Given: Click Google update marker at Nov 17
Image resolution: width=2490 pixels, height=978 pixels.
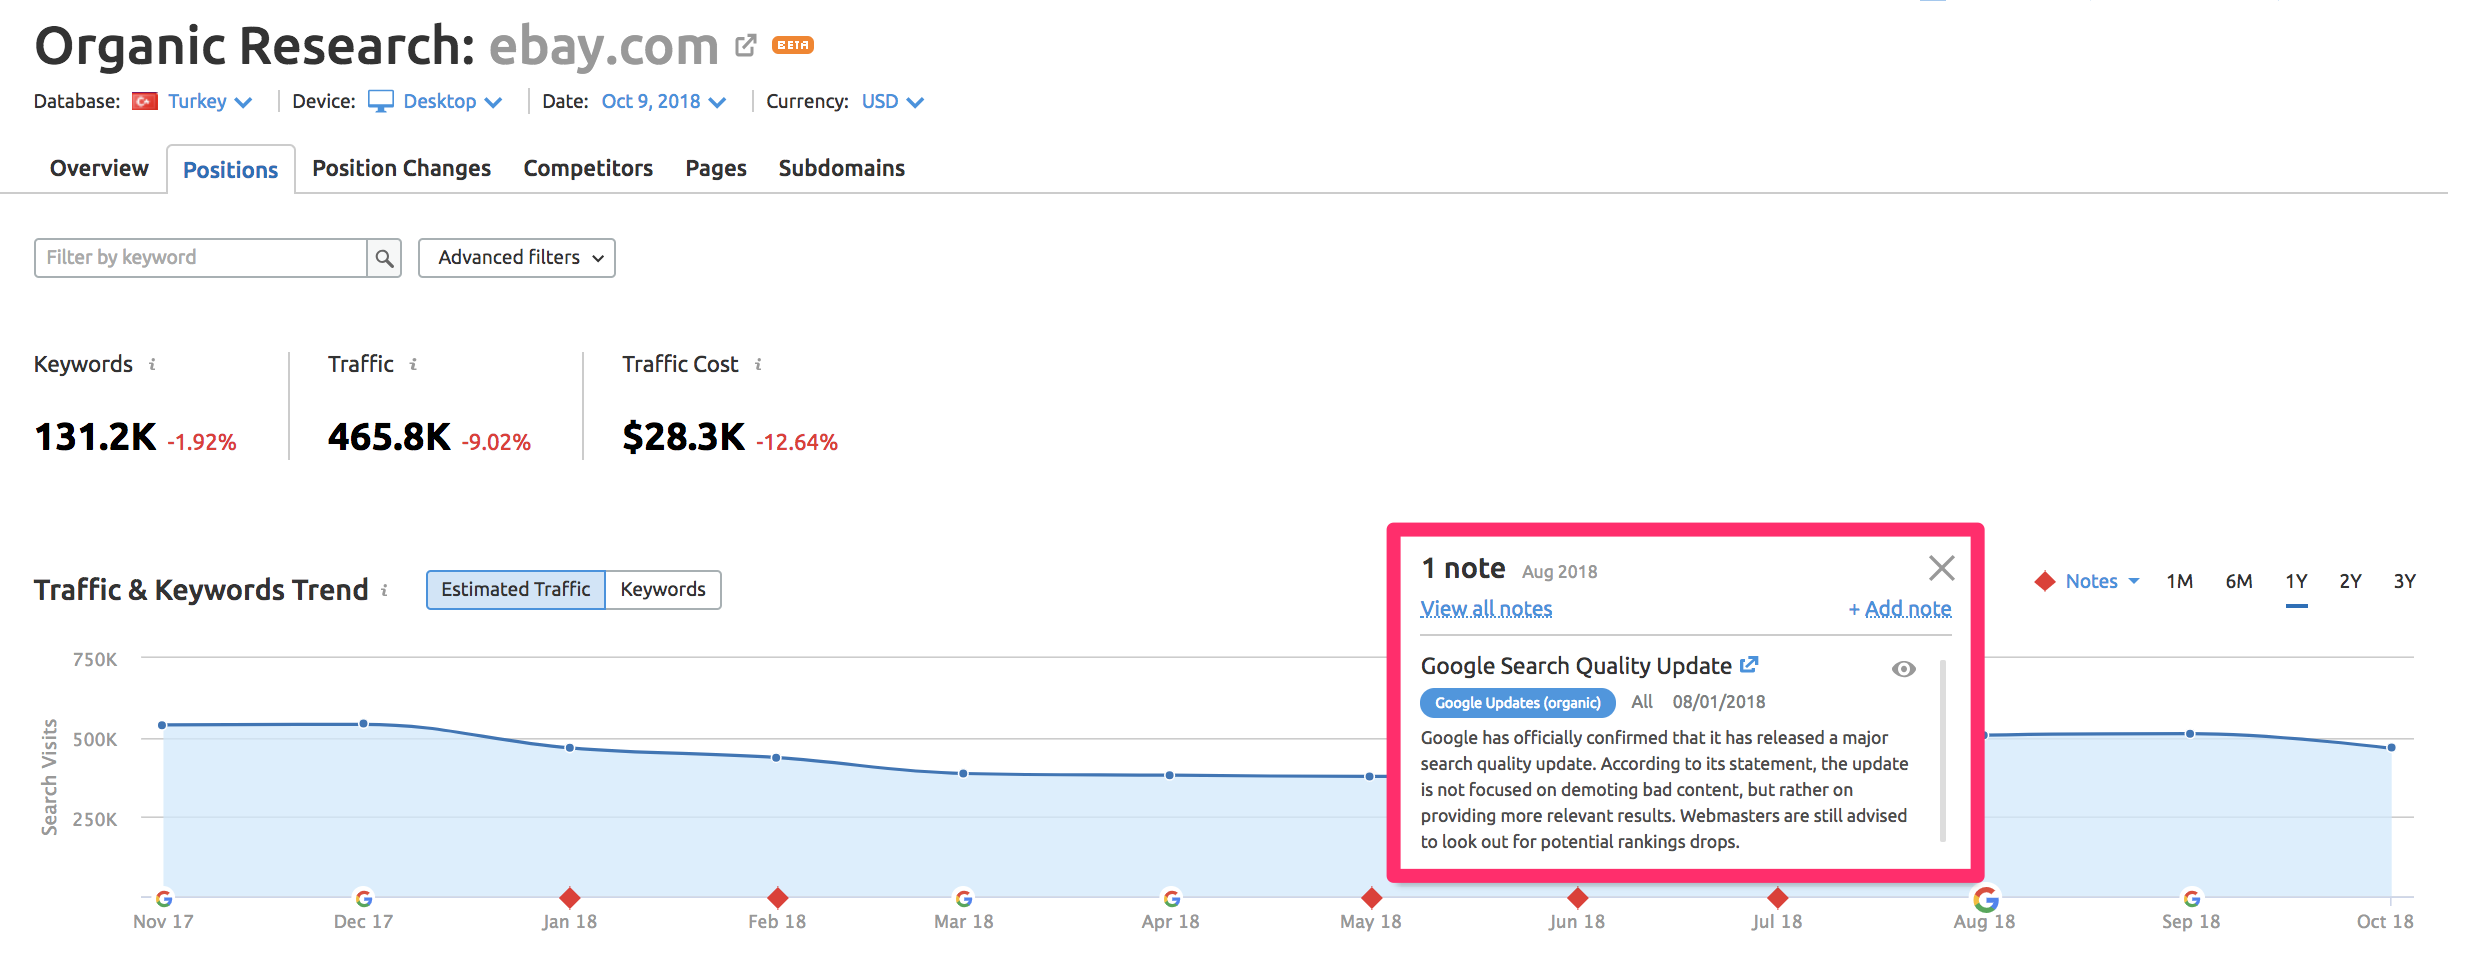Looking at the screenshot, I should (x=164, y=898).
